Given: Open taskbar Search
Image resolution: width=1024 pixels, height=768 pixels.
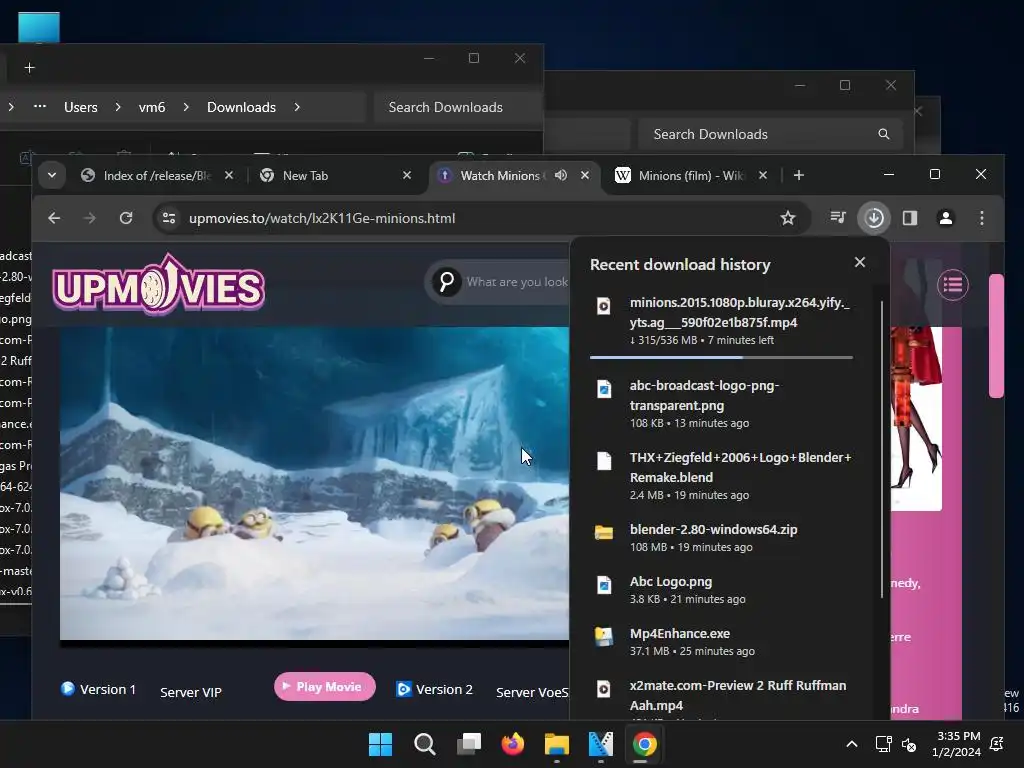Looking at the screenshot, I should click(424, 744).
